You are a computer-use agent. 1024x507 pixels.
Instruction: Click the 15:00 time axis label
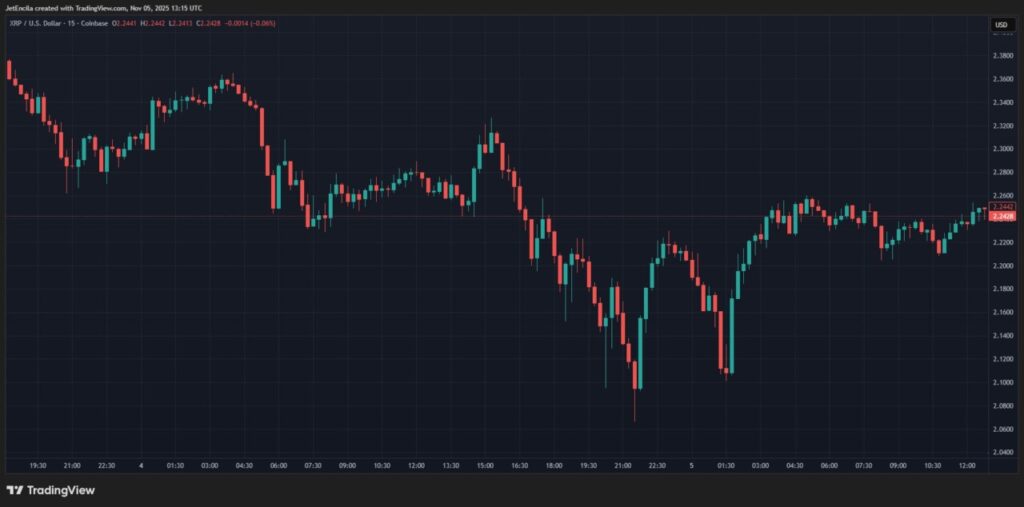click(x=486, y=465)
